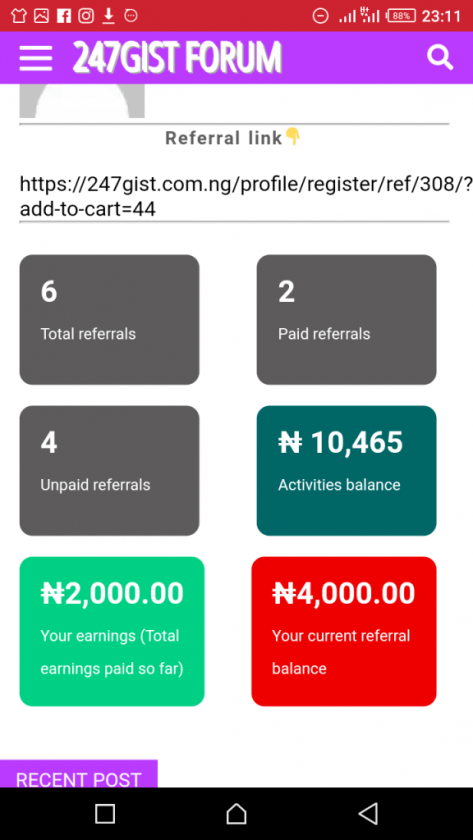Tap the battery indicator icon
The width and height of the screenshot is (473, 840).
(x=401, y=16)
